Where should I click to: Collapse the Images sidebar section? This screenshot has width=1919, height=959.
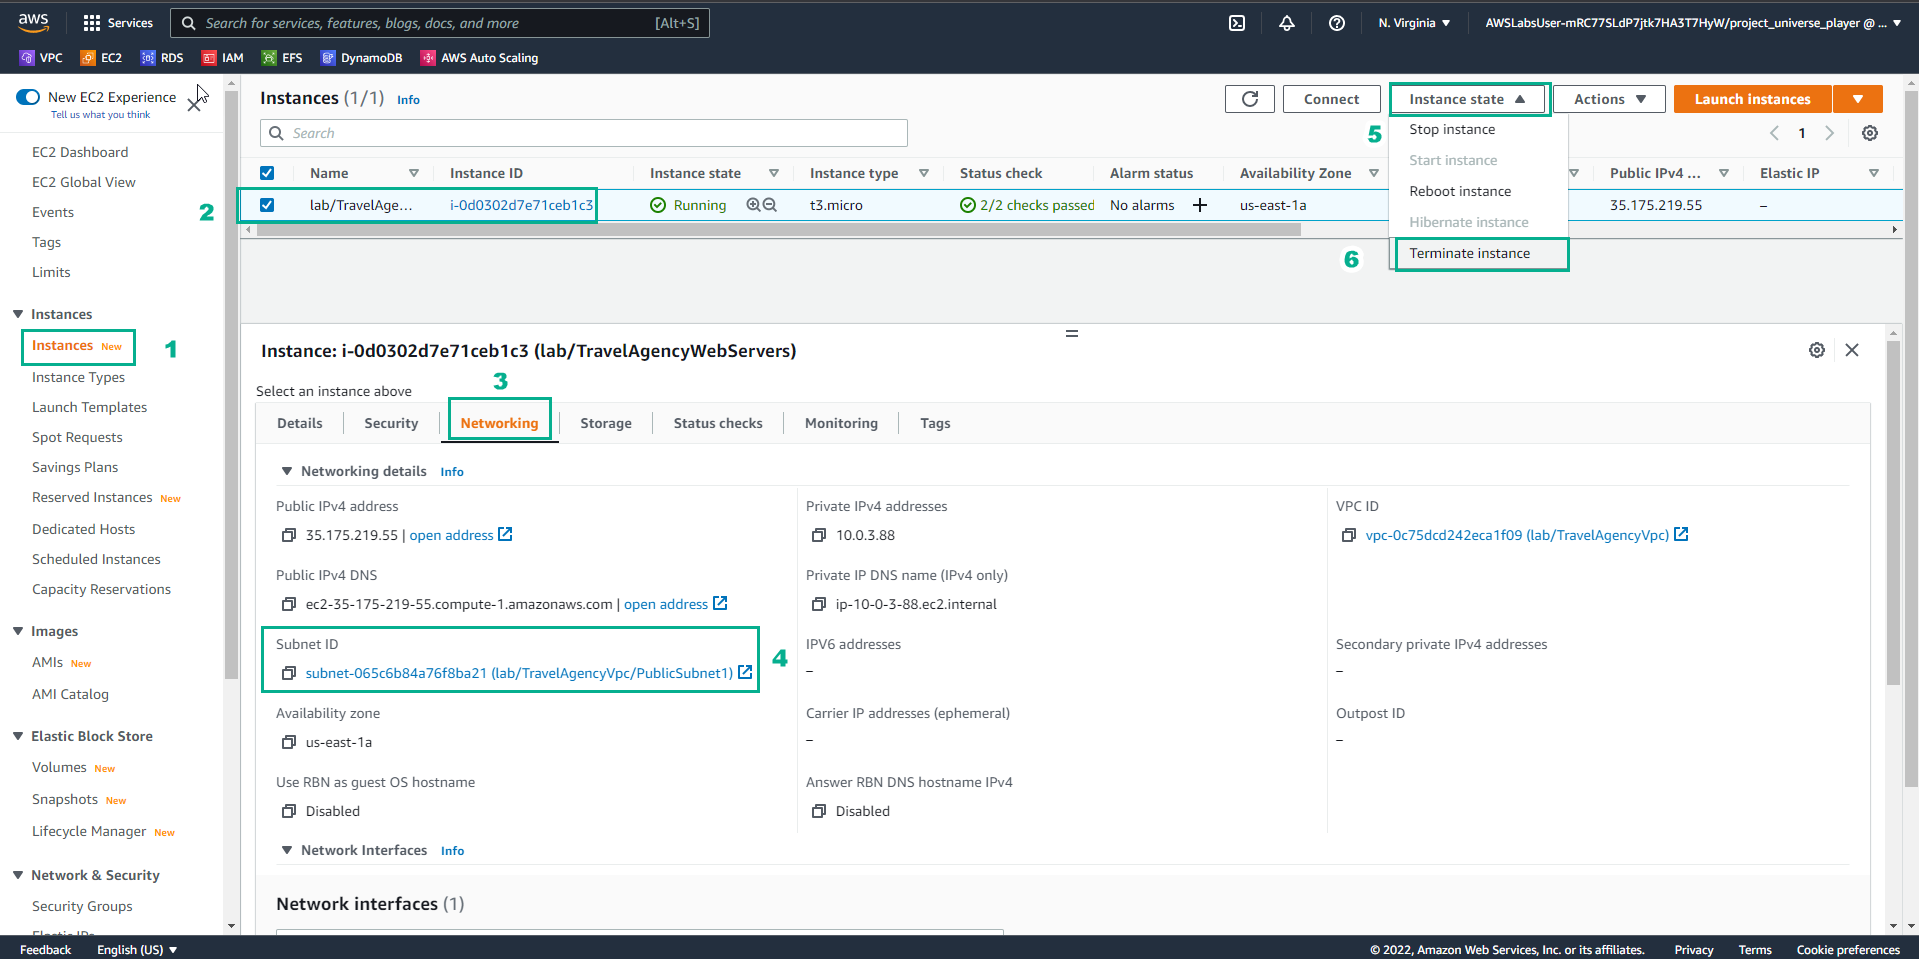tap(18, 631)
